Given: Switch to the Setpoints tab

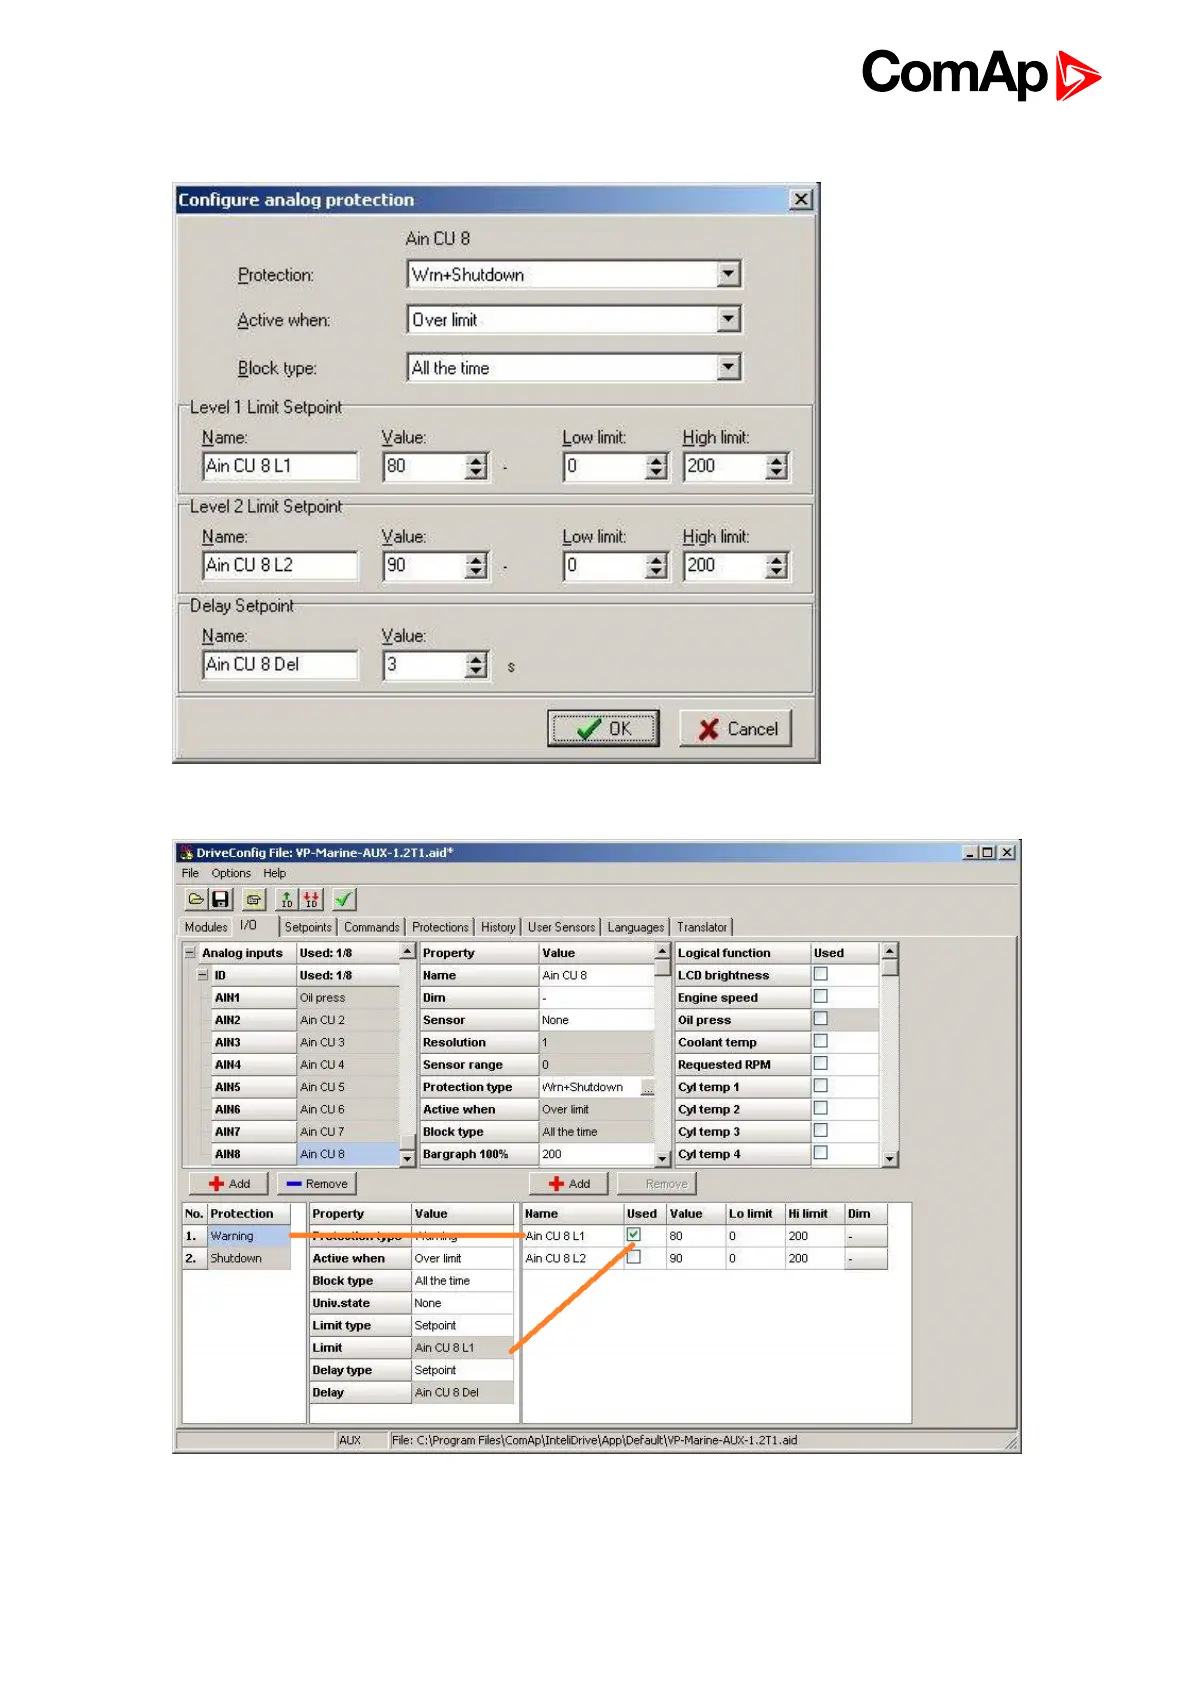Looking at the screenshot, I should pyautogui.click(x=308, y=927).
